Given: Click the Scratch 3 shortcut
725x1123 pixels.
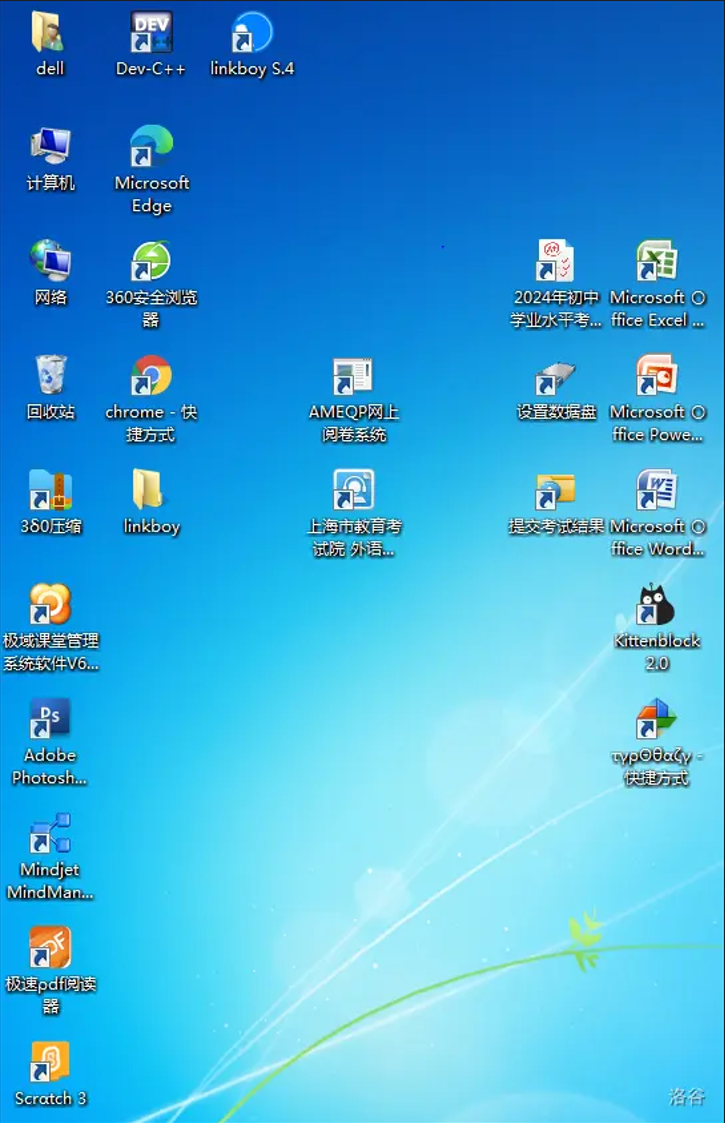Looking at the screenshot, I should tap(50, 1063).
